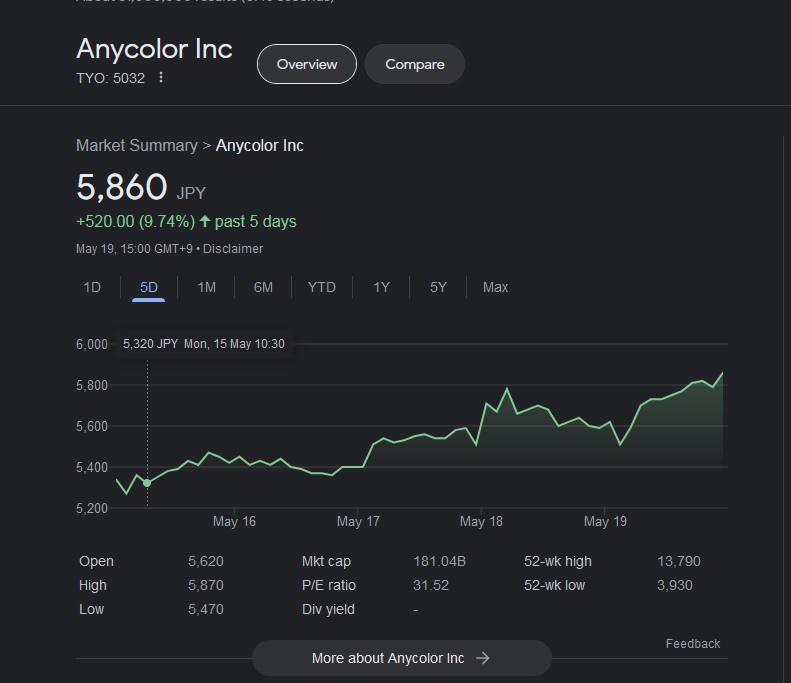The width and height of the screenshot is (791, 683).
Task: Click the May 16 axis label
Action: [x=234, y=521]
